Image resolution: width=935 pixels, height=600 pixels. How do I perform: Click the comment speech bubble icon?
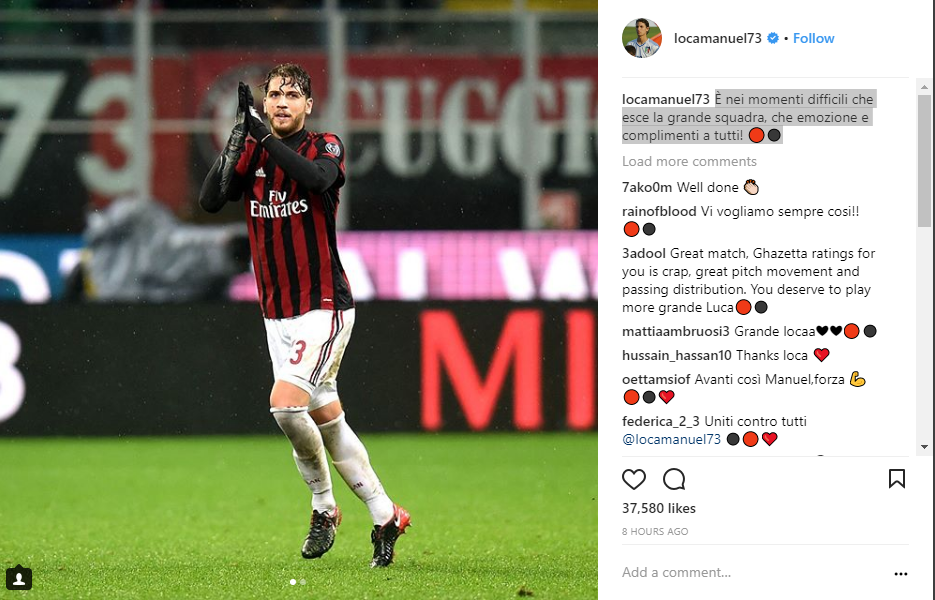point(674,479)
